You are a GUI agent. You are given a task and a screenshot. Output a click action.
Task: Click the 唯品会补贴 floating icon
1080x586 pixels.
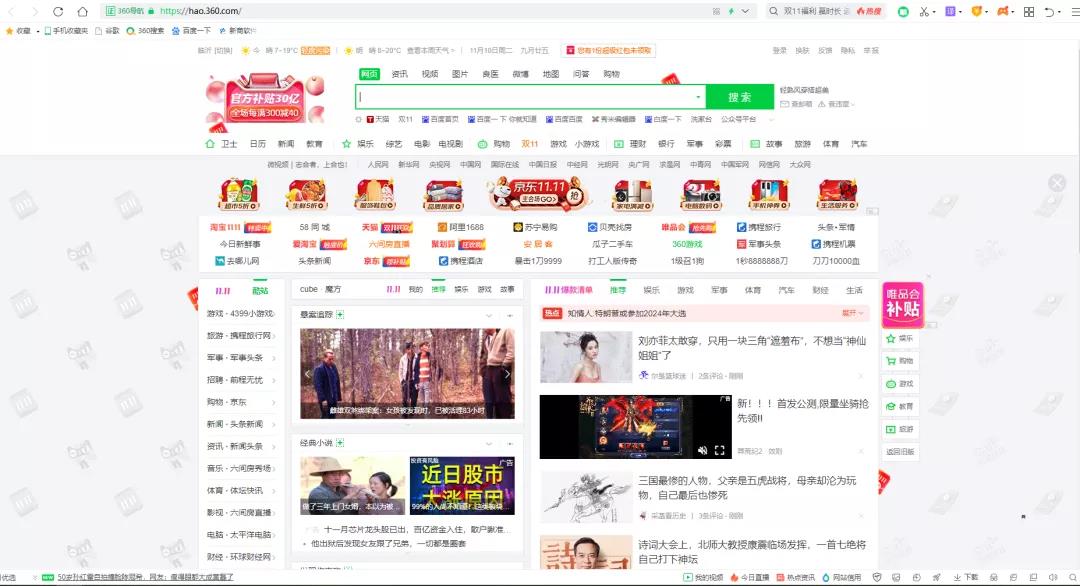point(902,304)
